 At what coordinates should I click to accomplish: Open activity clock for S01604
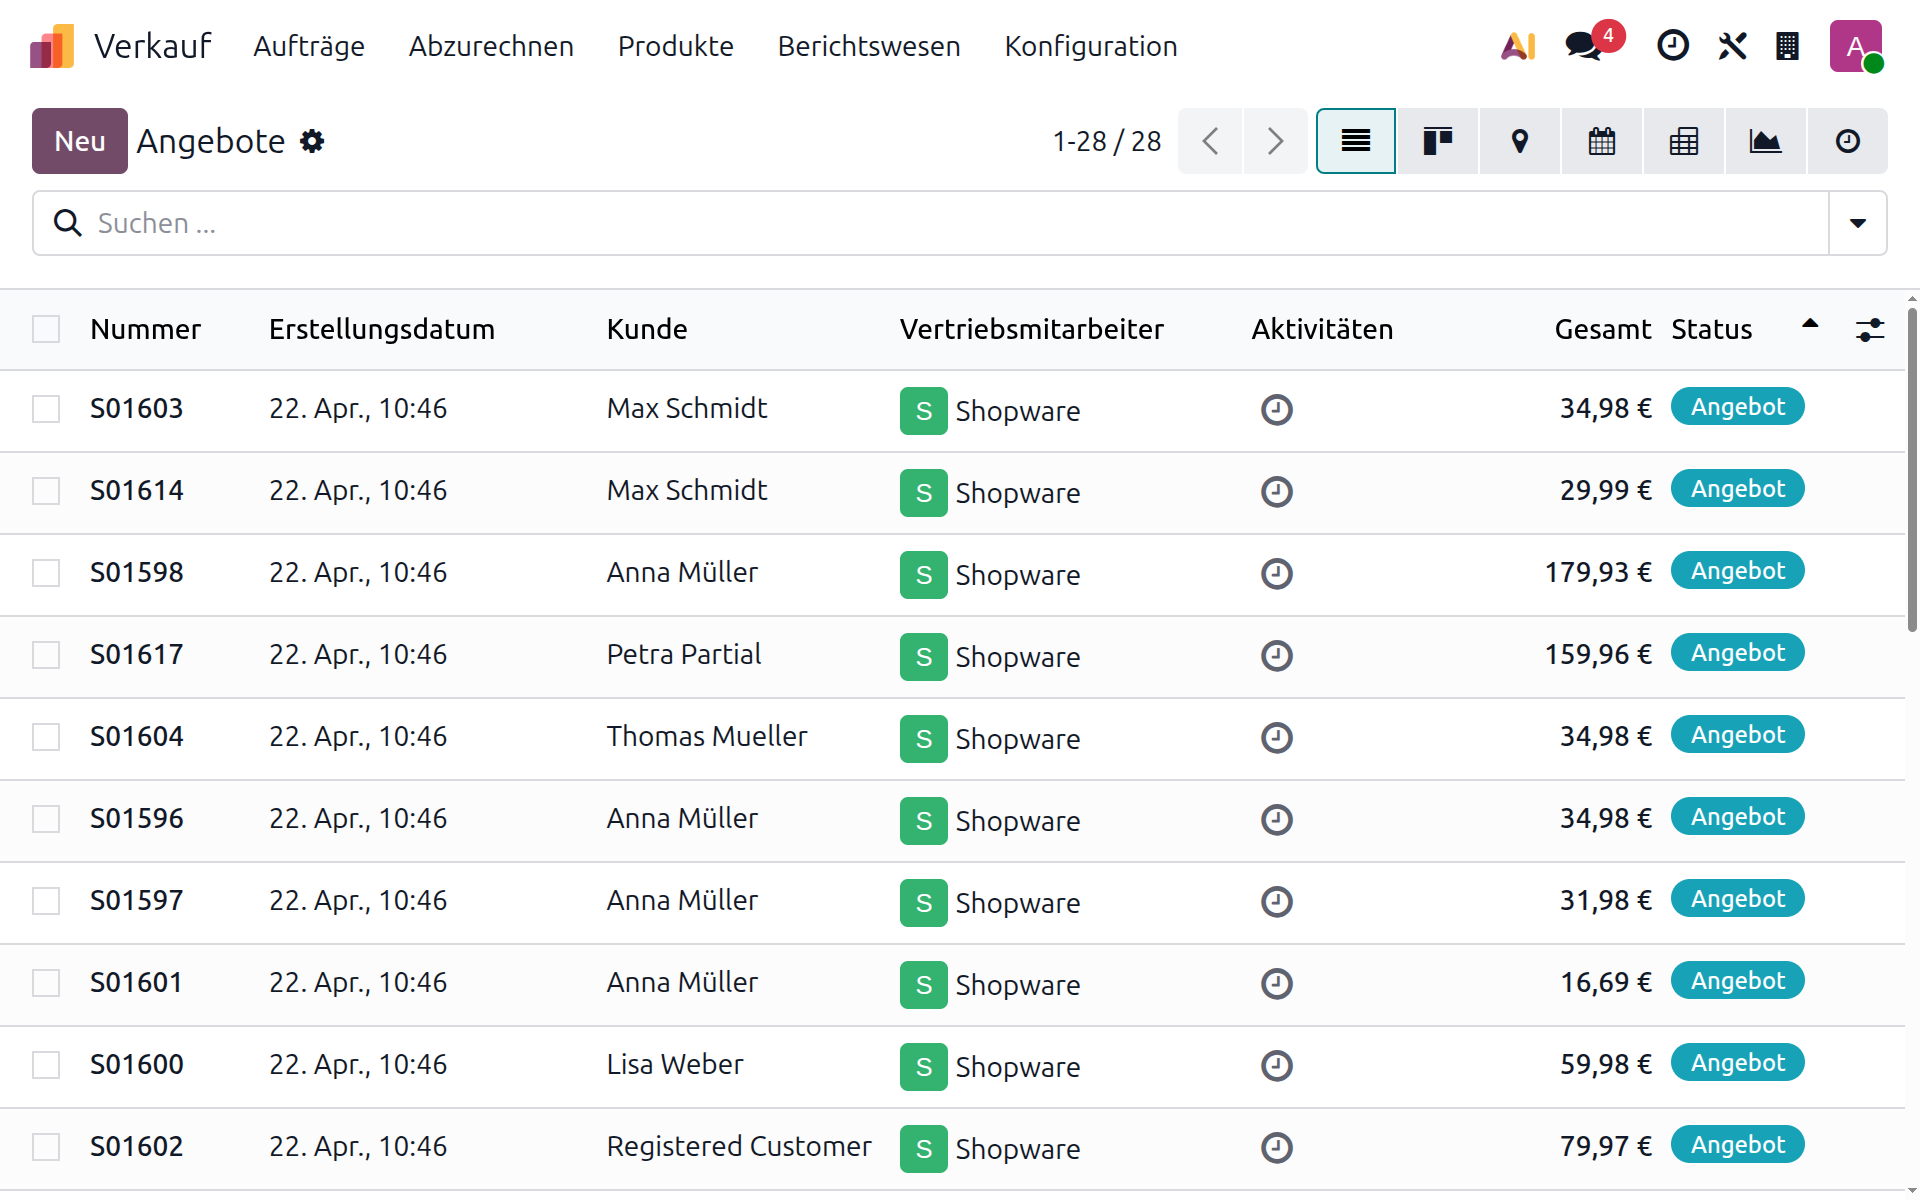(1277, 738)
